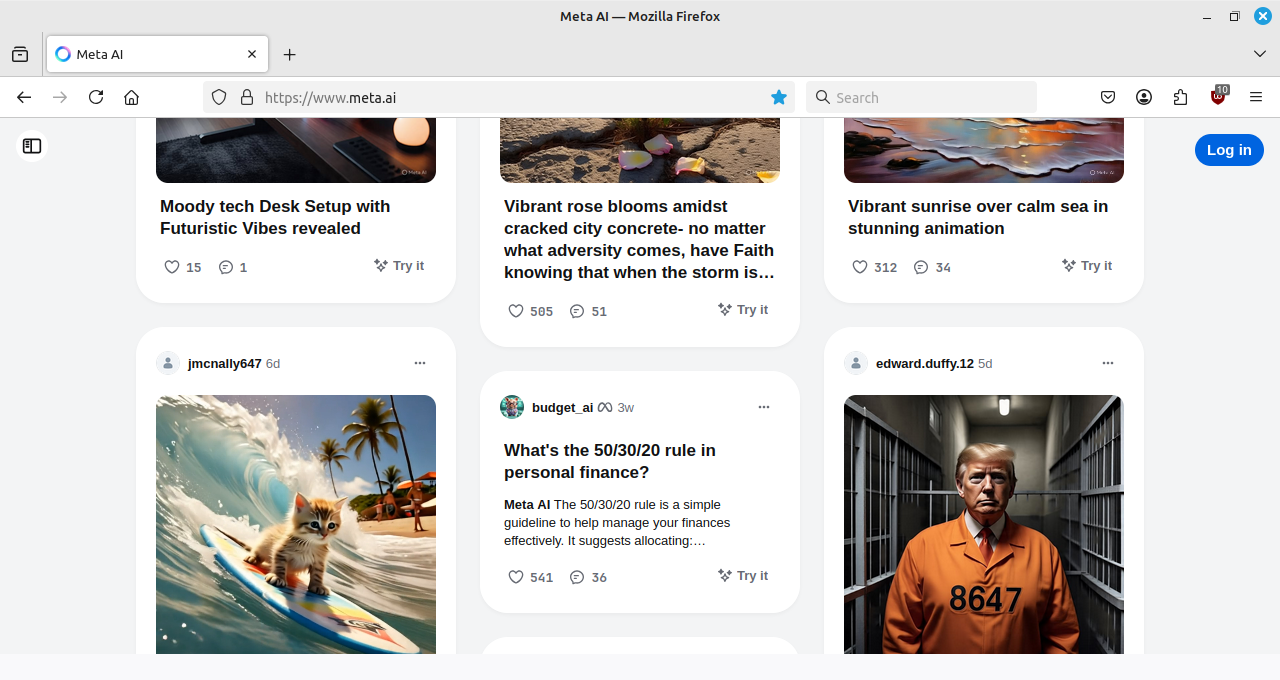Like the 50/30/20 rule post

tap(516, 577)
